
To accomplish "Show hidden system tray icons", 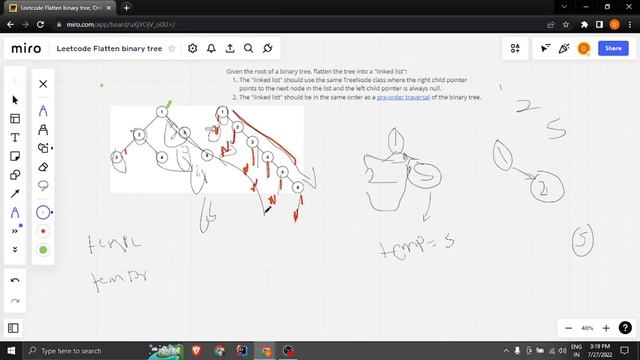I will (506, 351).
